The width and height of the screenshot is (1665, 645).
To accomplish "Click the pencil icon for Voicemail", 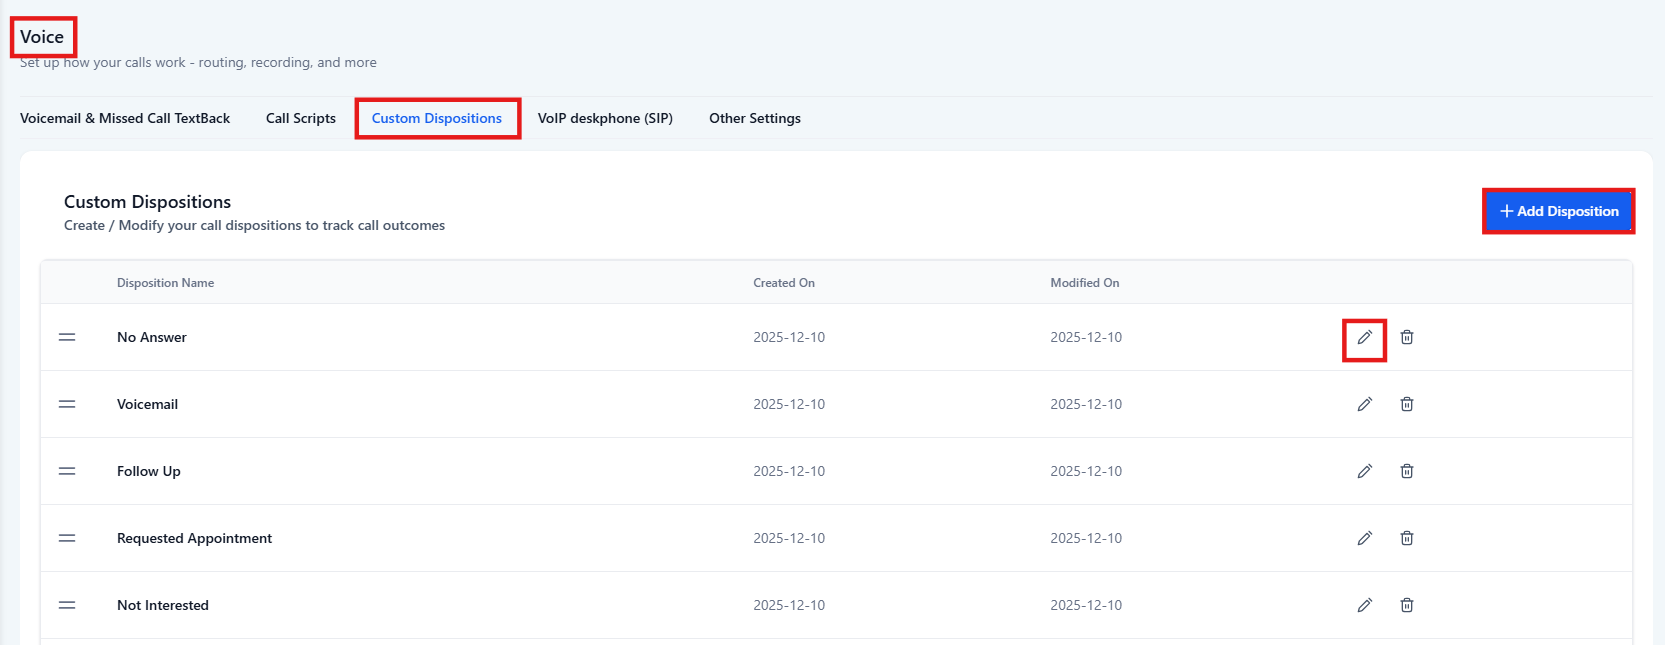I will pyautogui.click(x=1364, y=405).
